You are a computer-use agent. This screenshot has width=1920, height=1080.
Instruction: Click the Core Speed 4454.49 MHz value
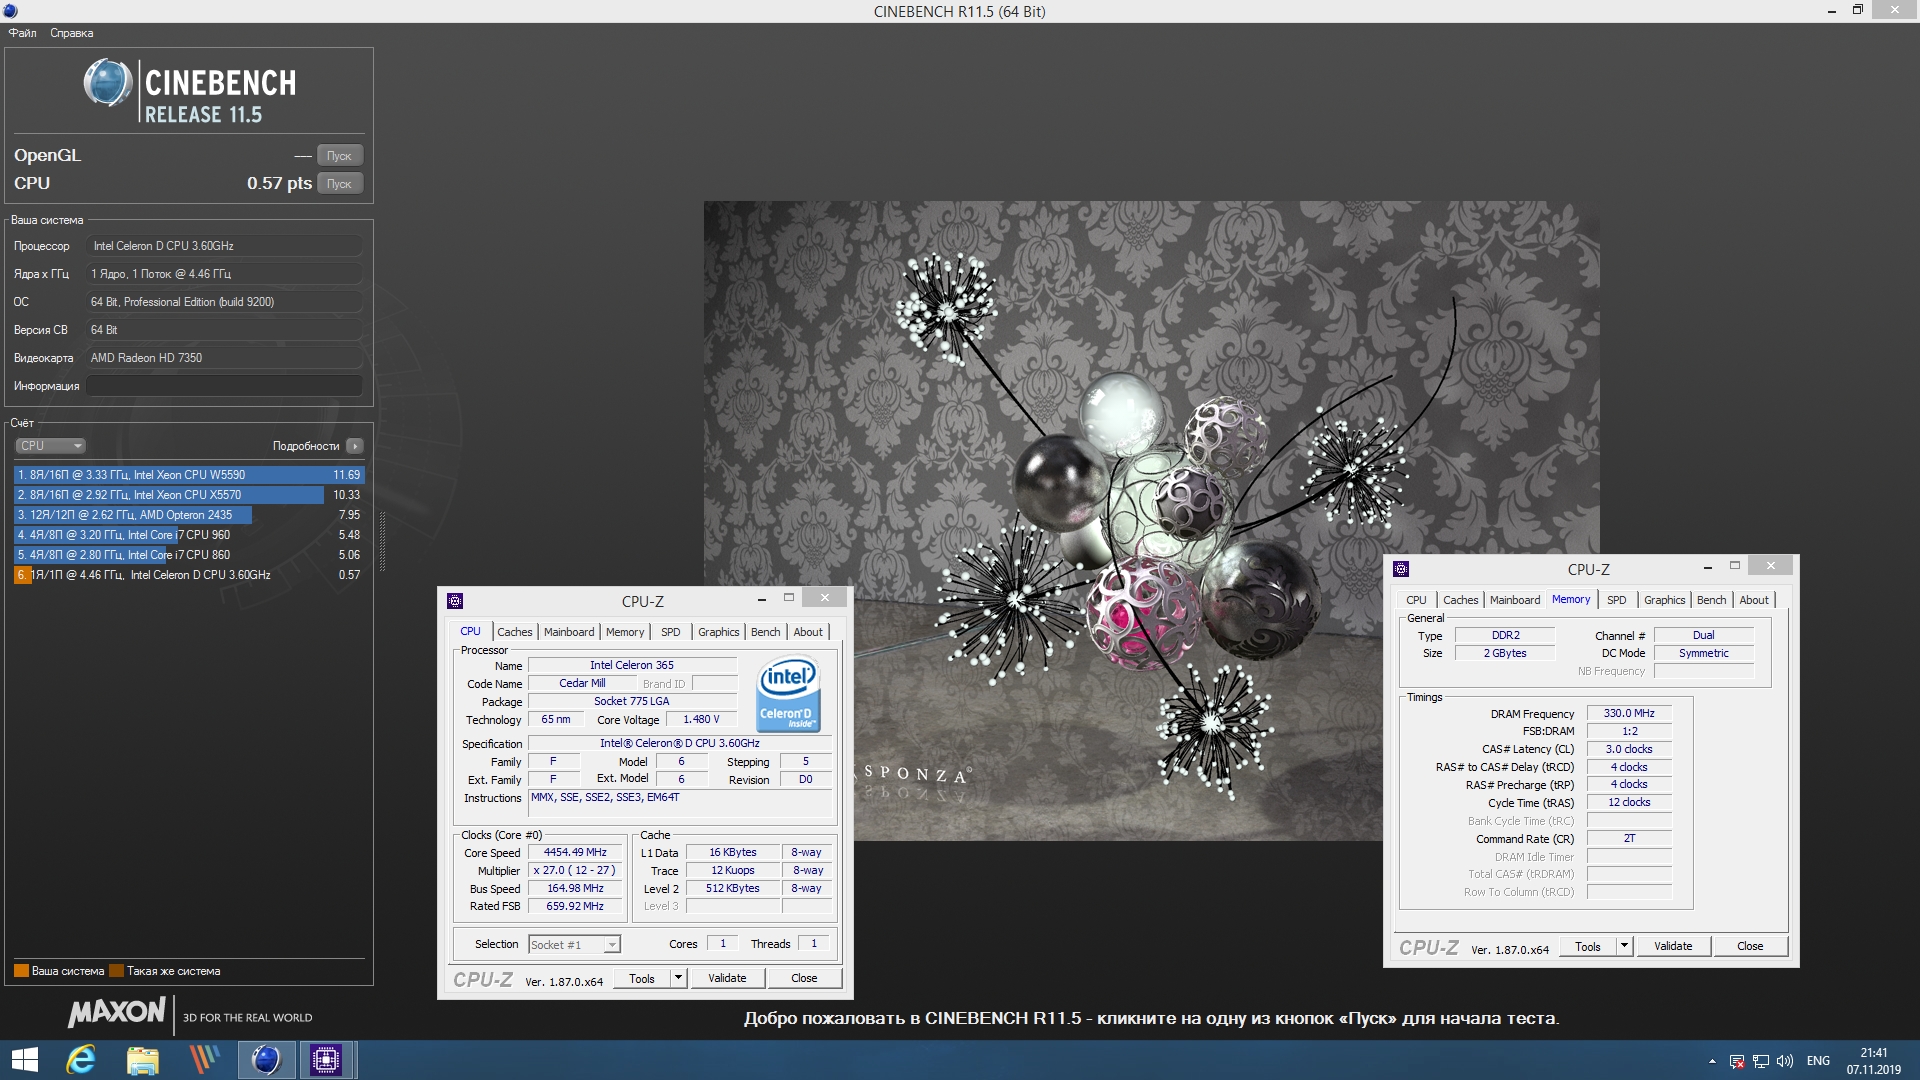(x=575, y=853)
